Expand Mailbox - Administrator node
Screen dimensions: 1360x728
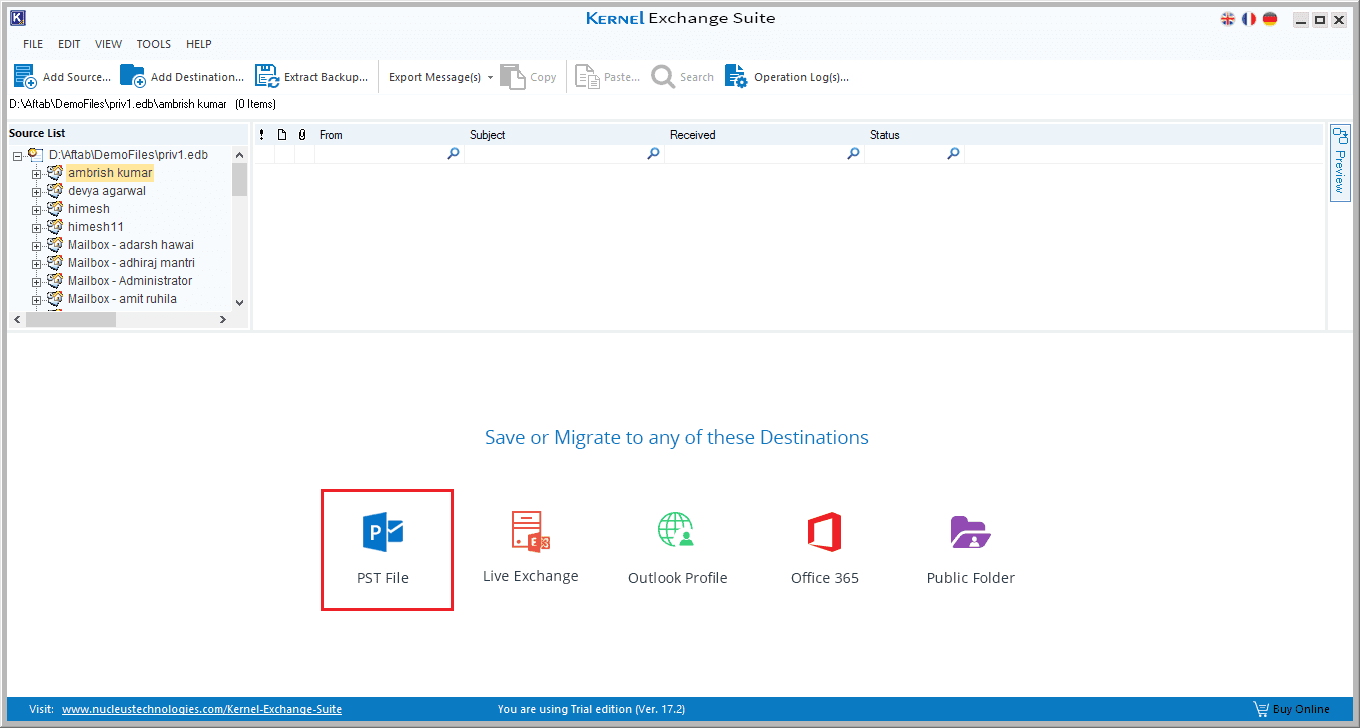click(x=37, y=282)
